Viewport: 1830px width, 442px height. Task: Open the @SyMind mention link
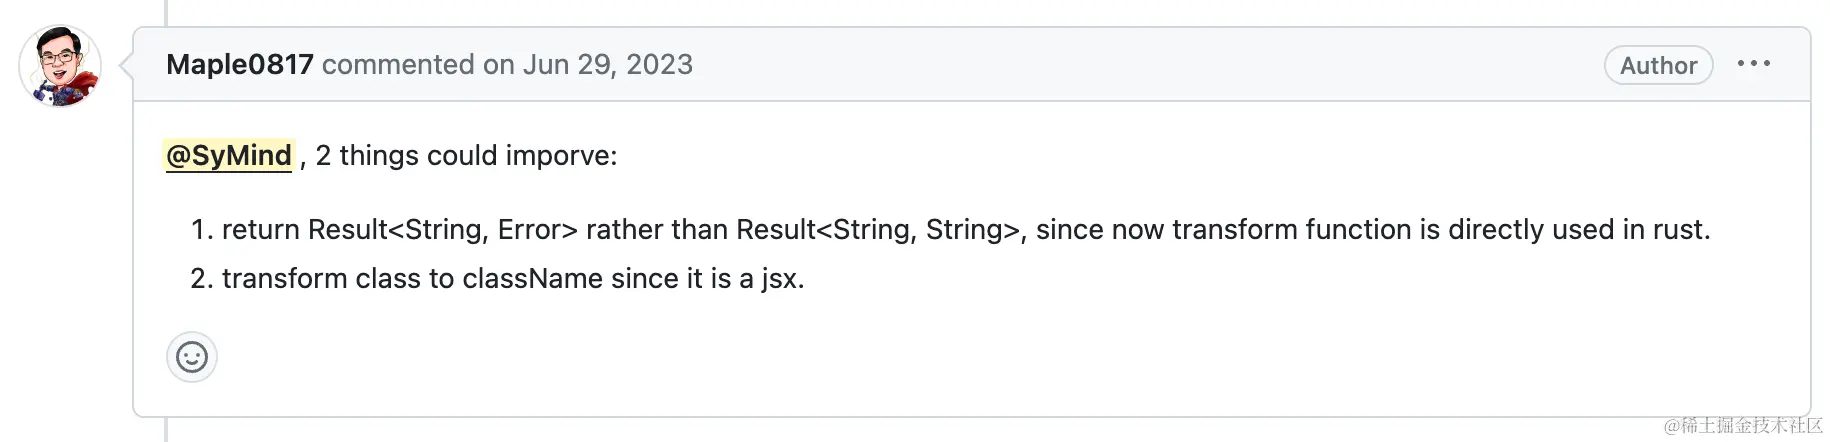229,156
